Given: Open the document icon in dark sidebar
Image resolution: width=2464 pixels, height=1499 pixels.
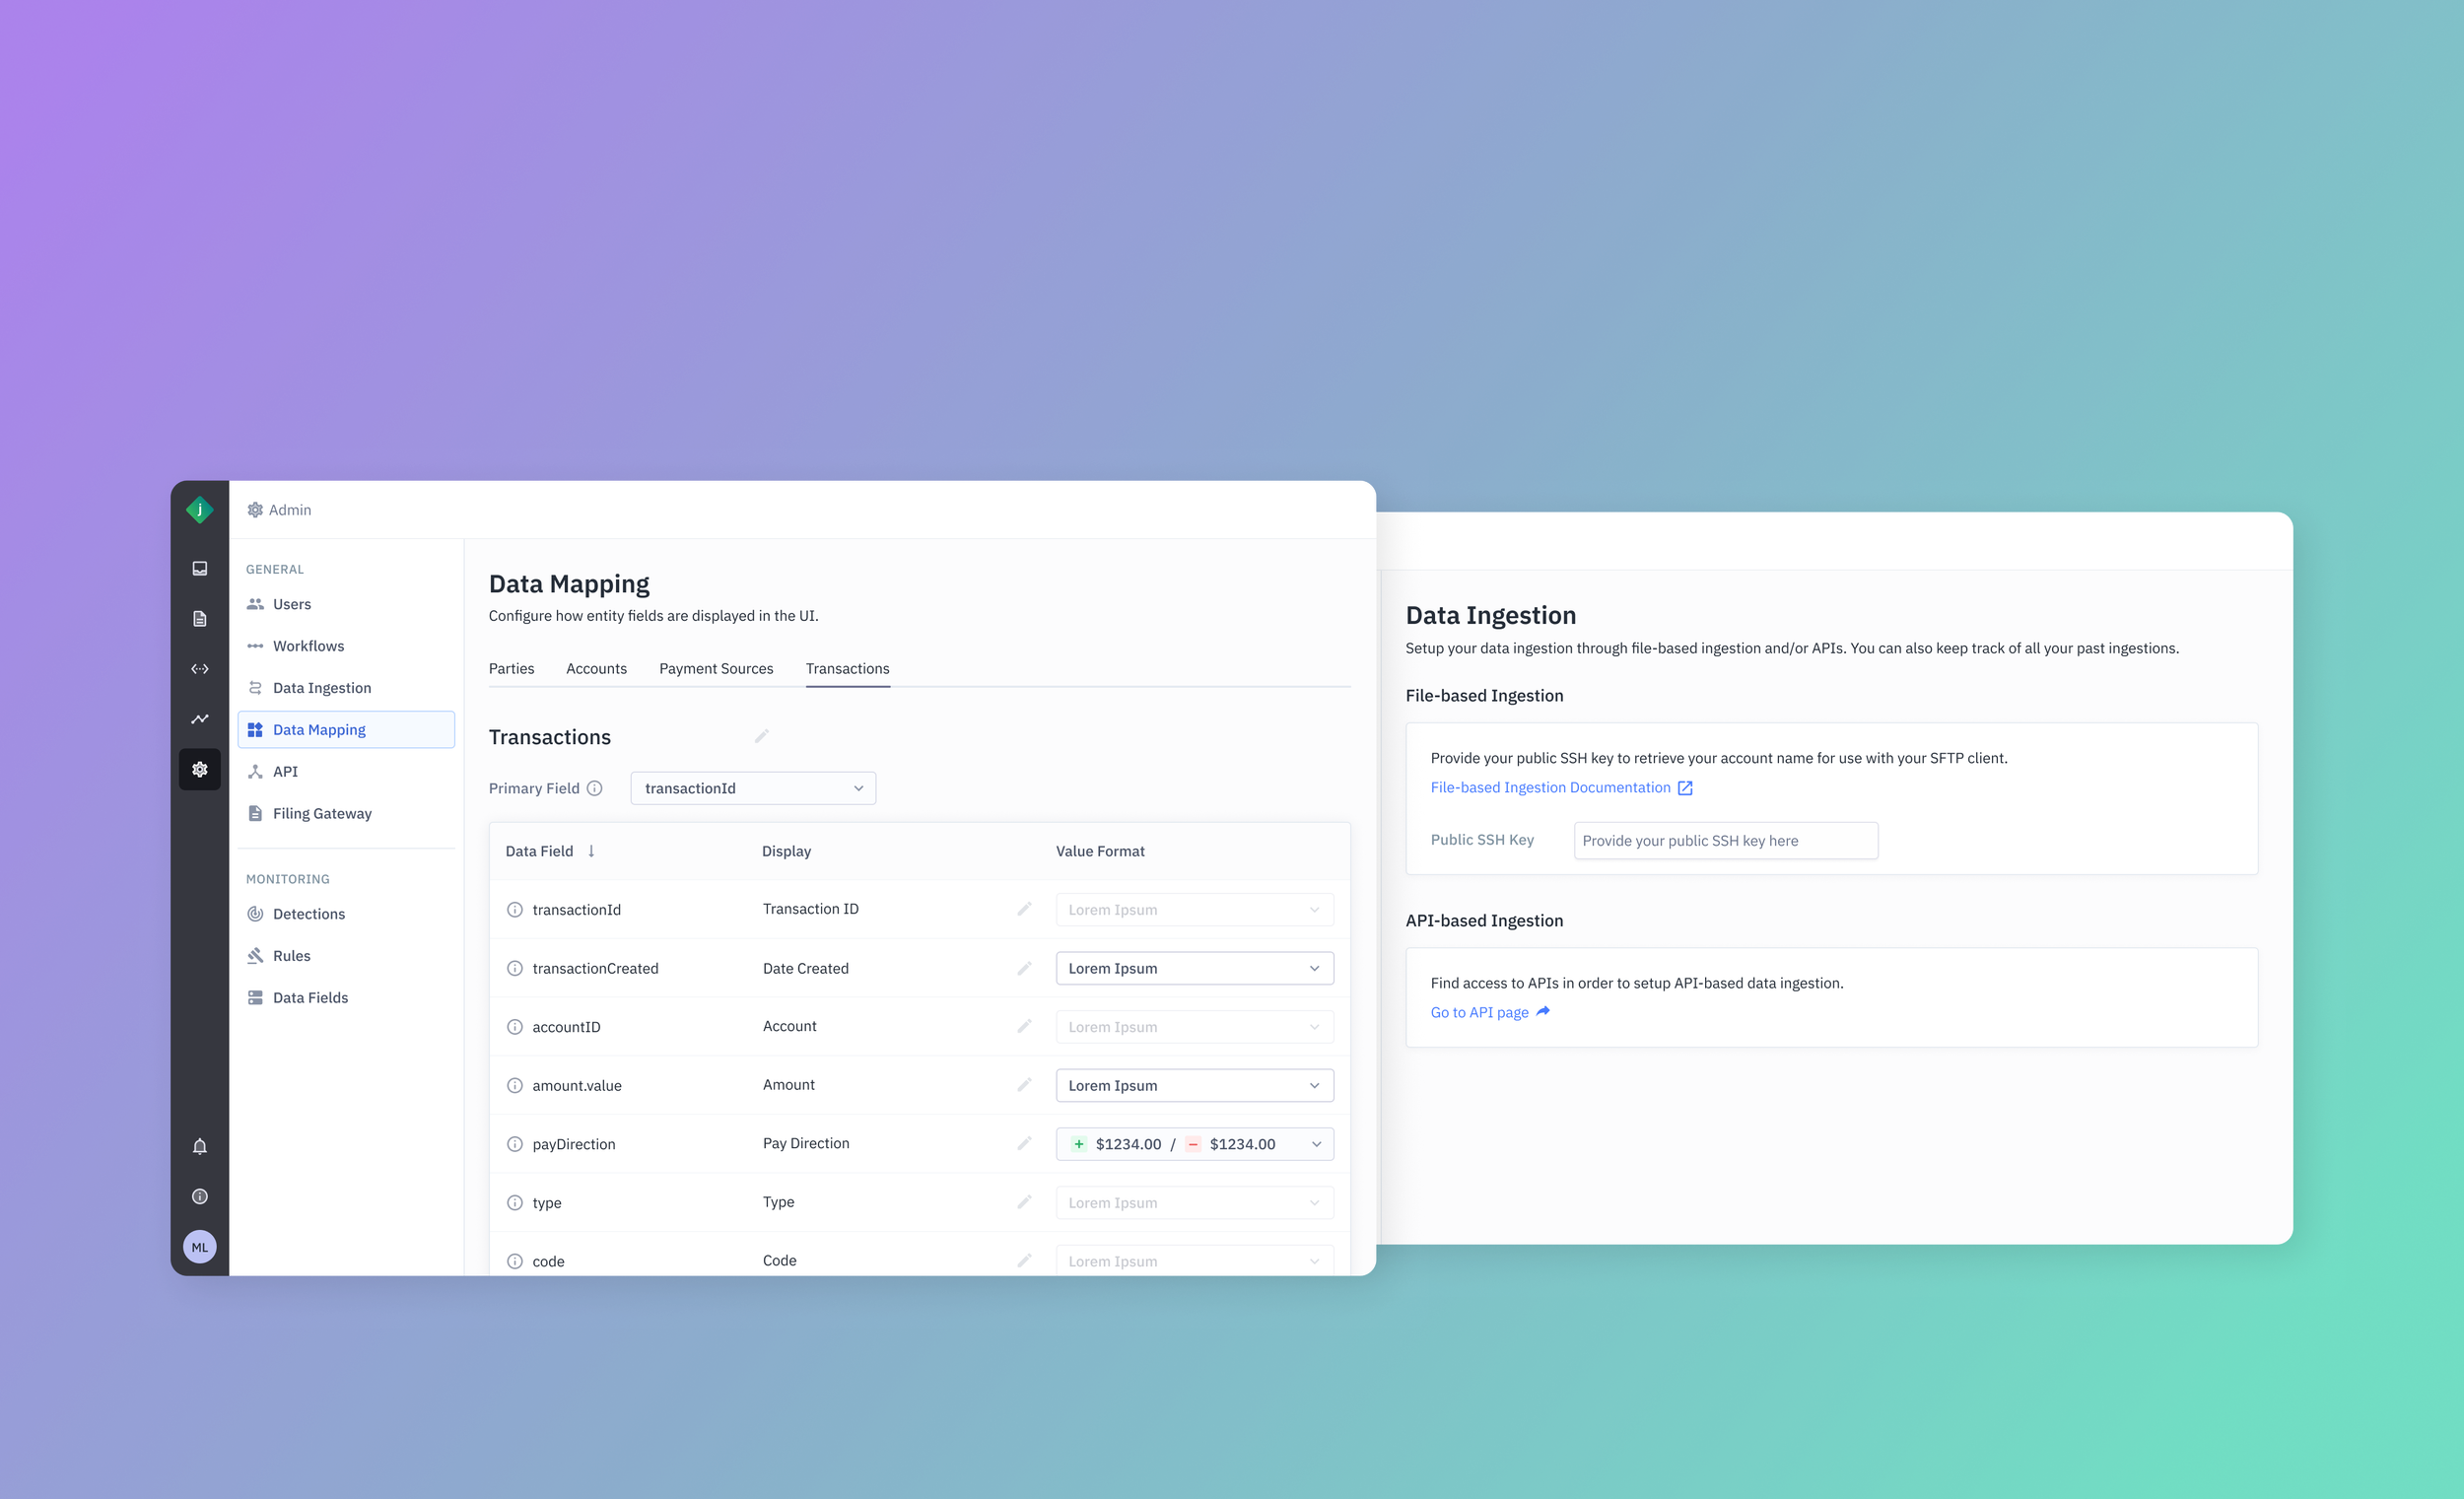Looking at the screenshot, I should click(200, 618).
